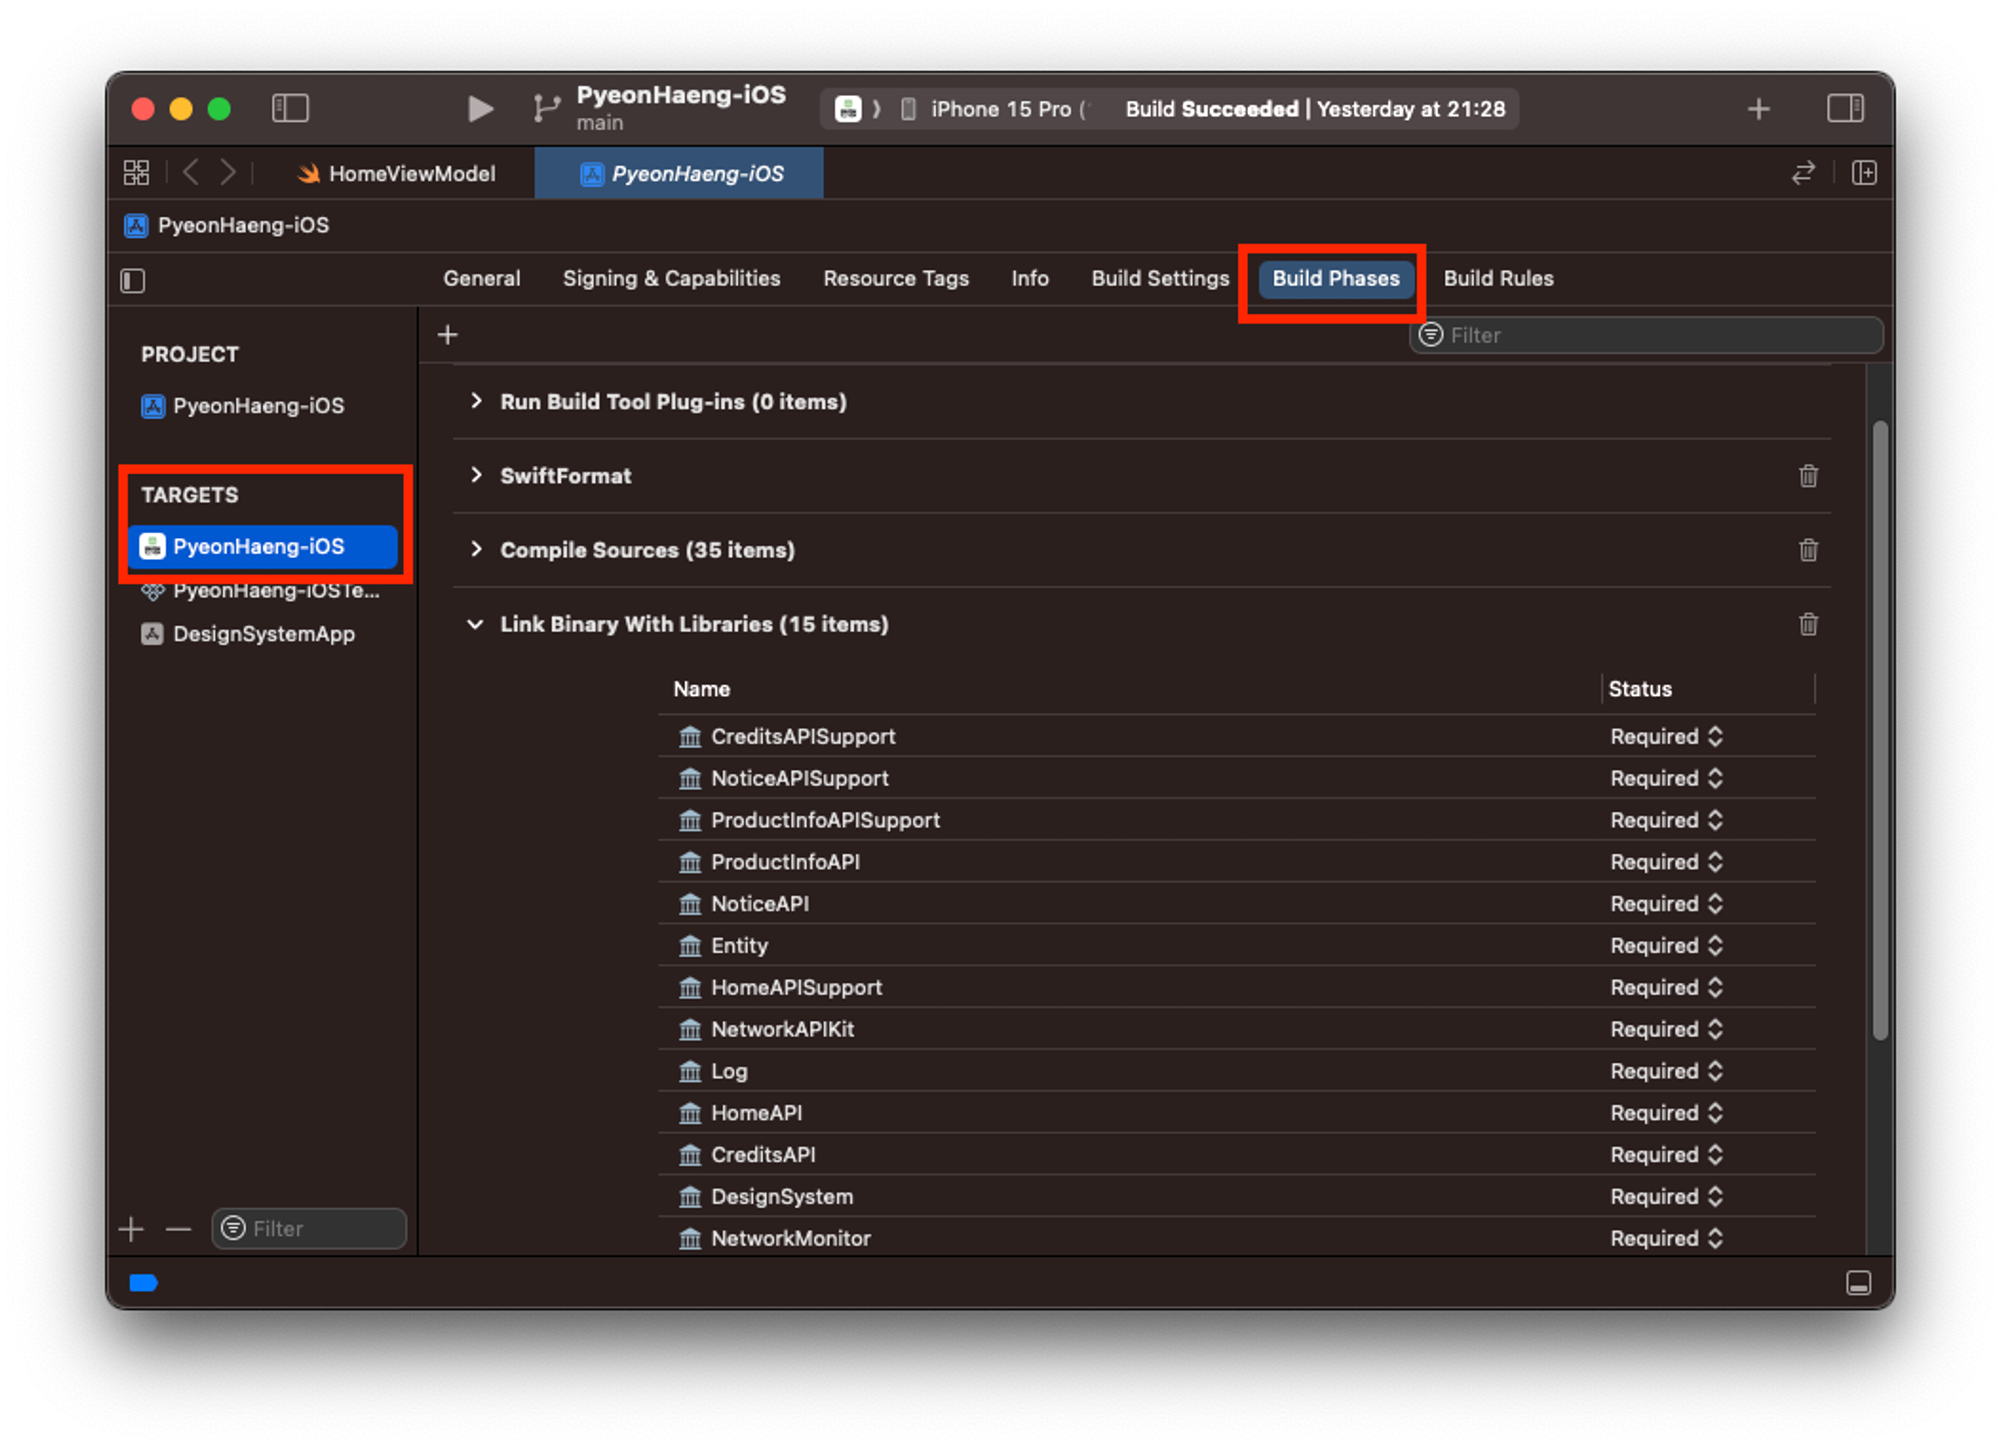The width and height of the screenshot is (2000, 1449).
Task: Toggle the navigator sidebar icon
Action: point(290,108)
